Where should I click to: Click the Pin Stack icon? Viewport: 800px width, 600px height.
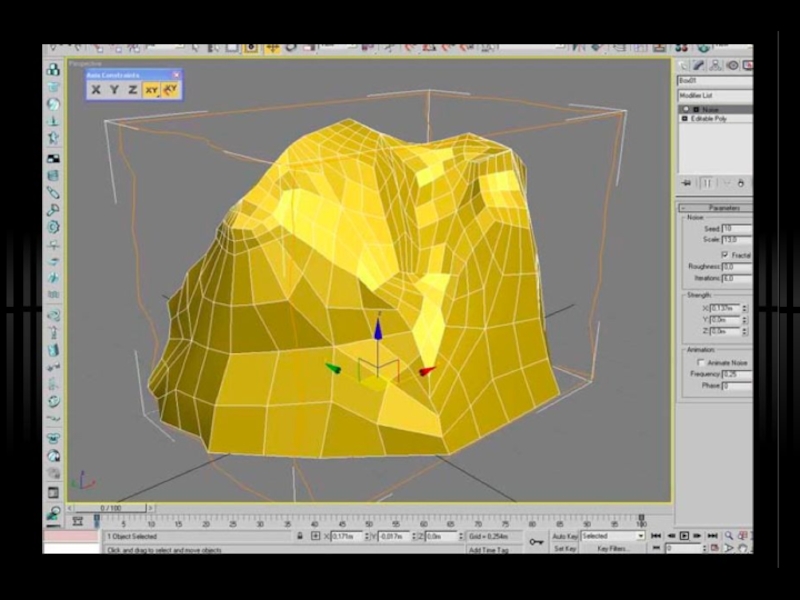click(687, 183)
